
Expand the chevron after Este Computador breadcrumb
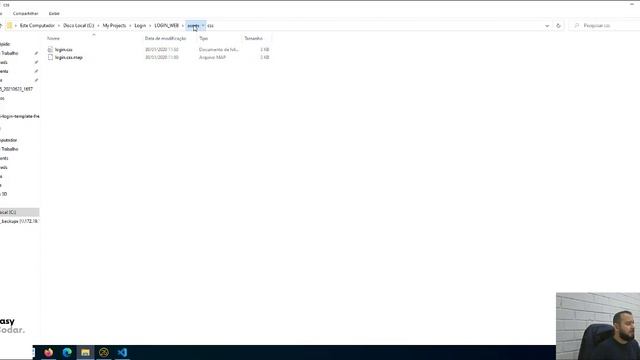(59, 26)
